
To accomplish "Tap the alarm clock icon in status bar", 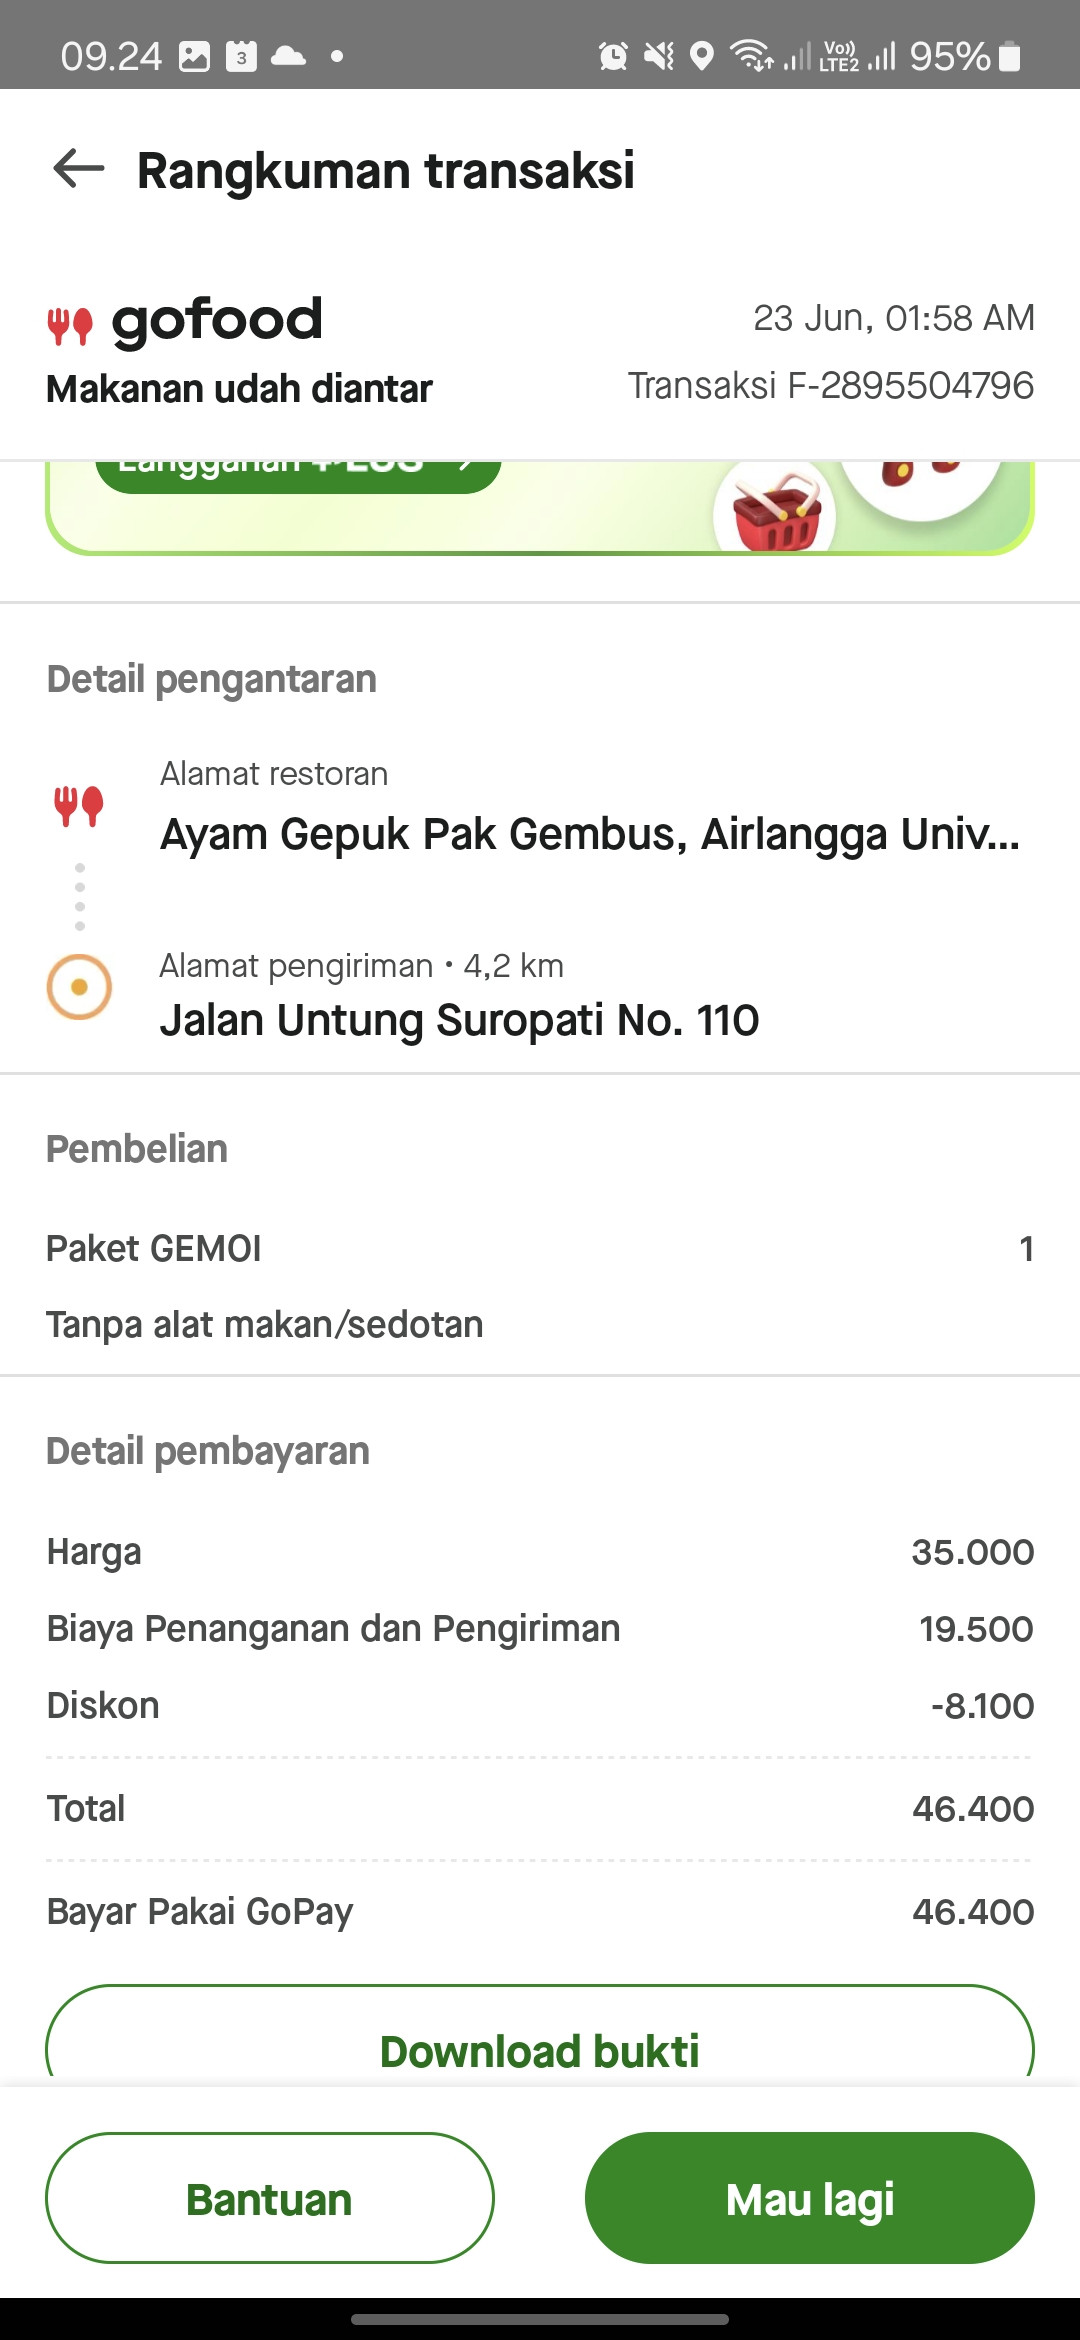I will click(x=613, y=56).
